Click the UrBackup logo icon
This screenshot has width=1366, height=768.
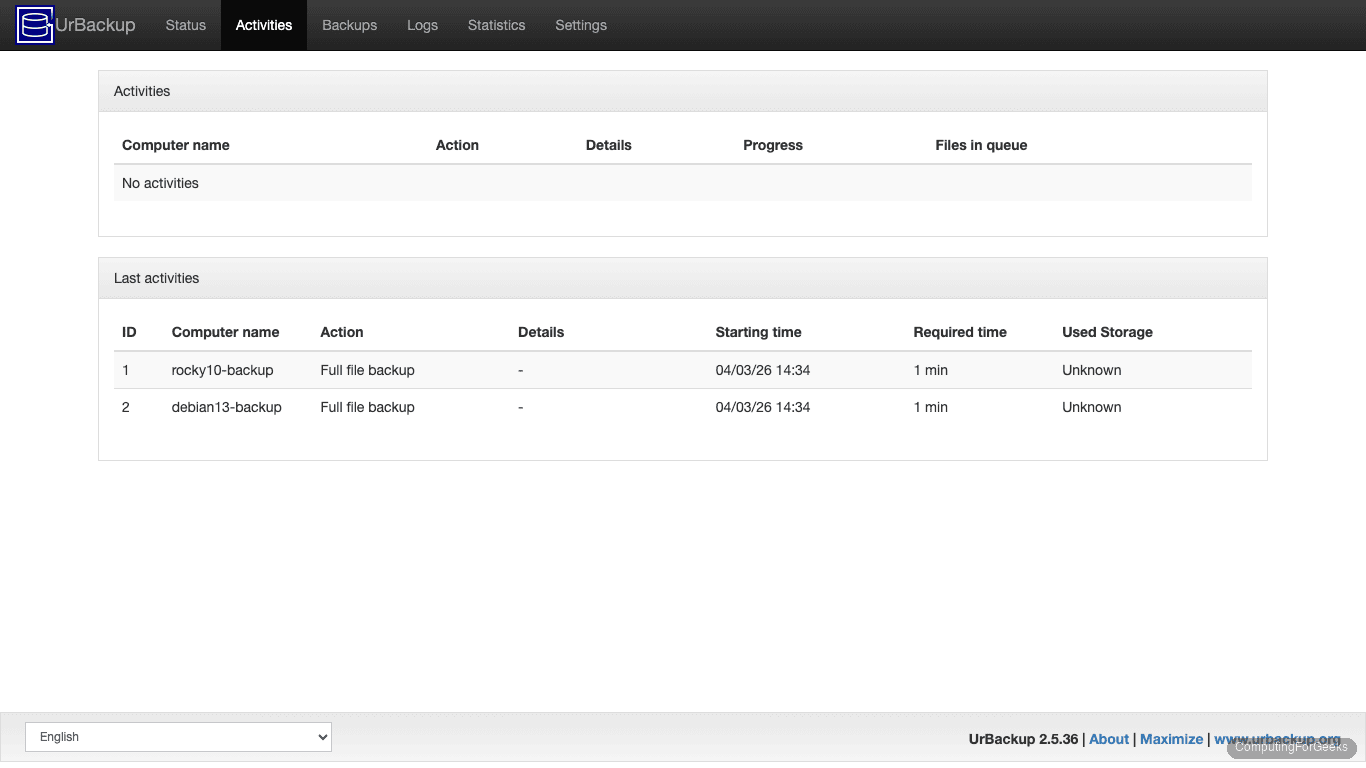tap(33, 25)
